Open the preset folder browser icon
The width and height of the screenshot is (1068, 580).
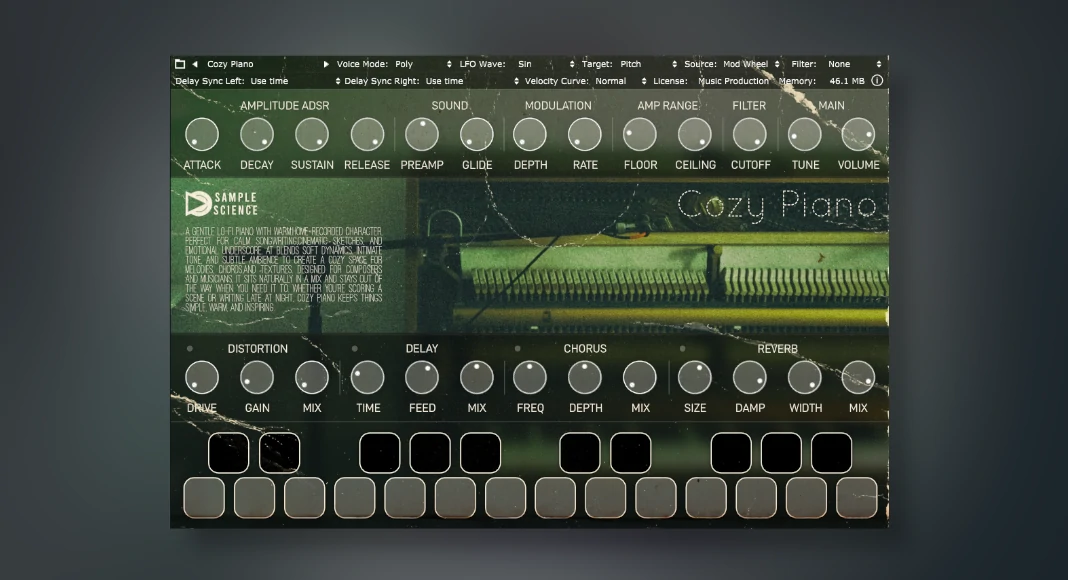click(x=180, y=64)
